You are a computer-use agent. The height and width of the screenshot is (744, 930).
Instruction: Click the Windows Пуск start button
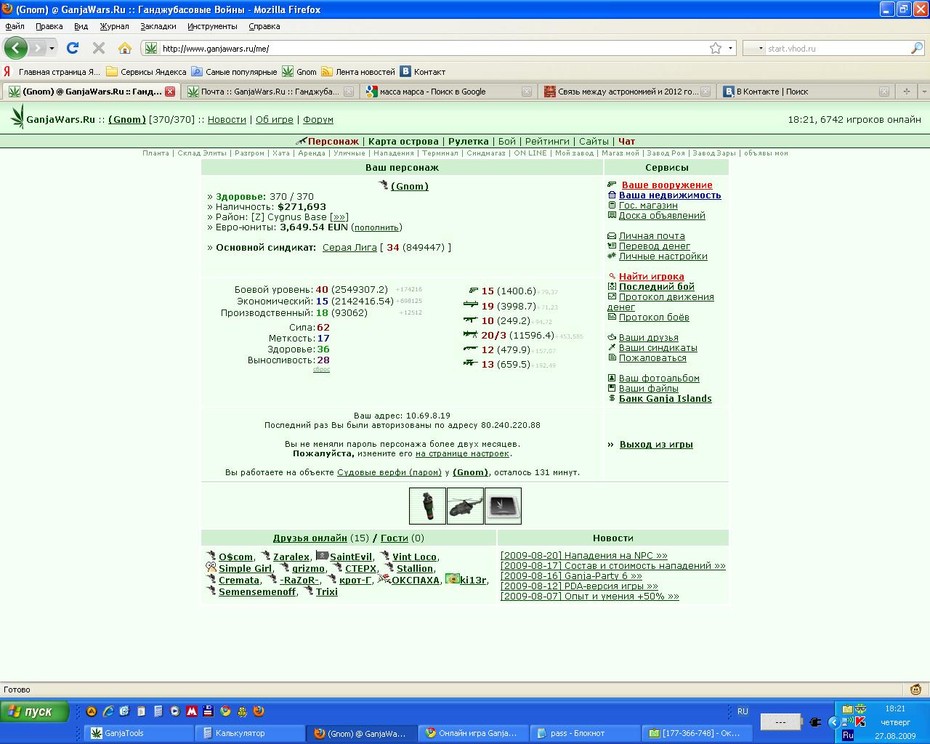pos(34,711)
